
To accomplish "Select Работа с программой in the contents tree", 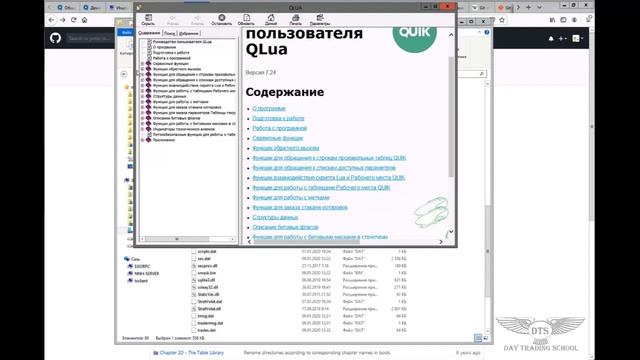I will [x=172, y=58].
